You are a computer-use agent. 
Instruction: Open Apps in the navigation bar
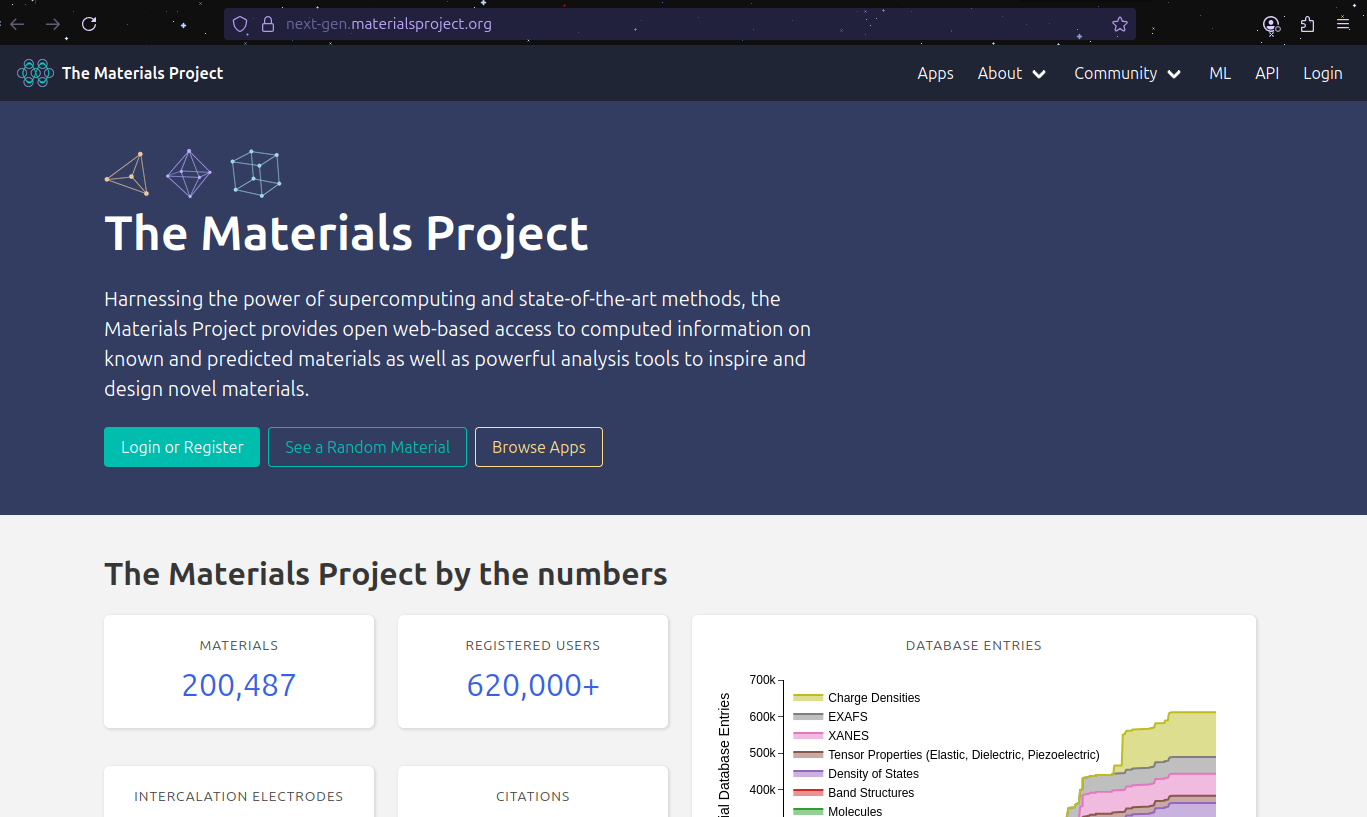point(935,73)
